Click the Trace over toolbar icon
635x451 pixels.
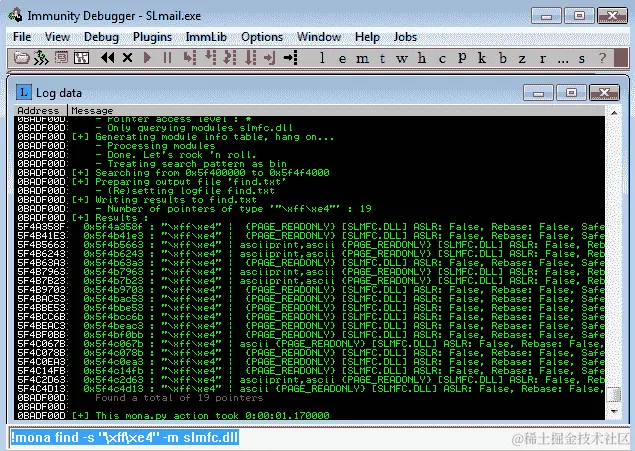point(250,58)
